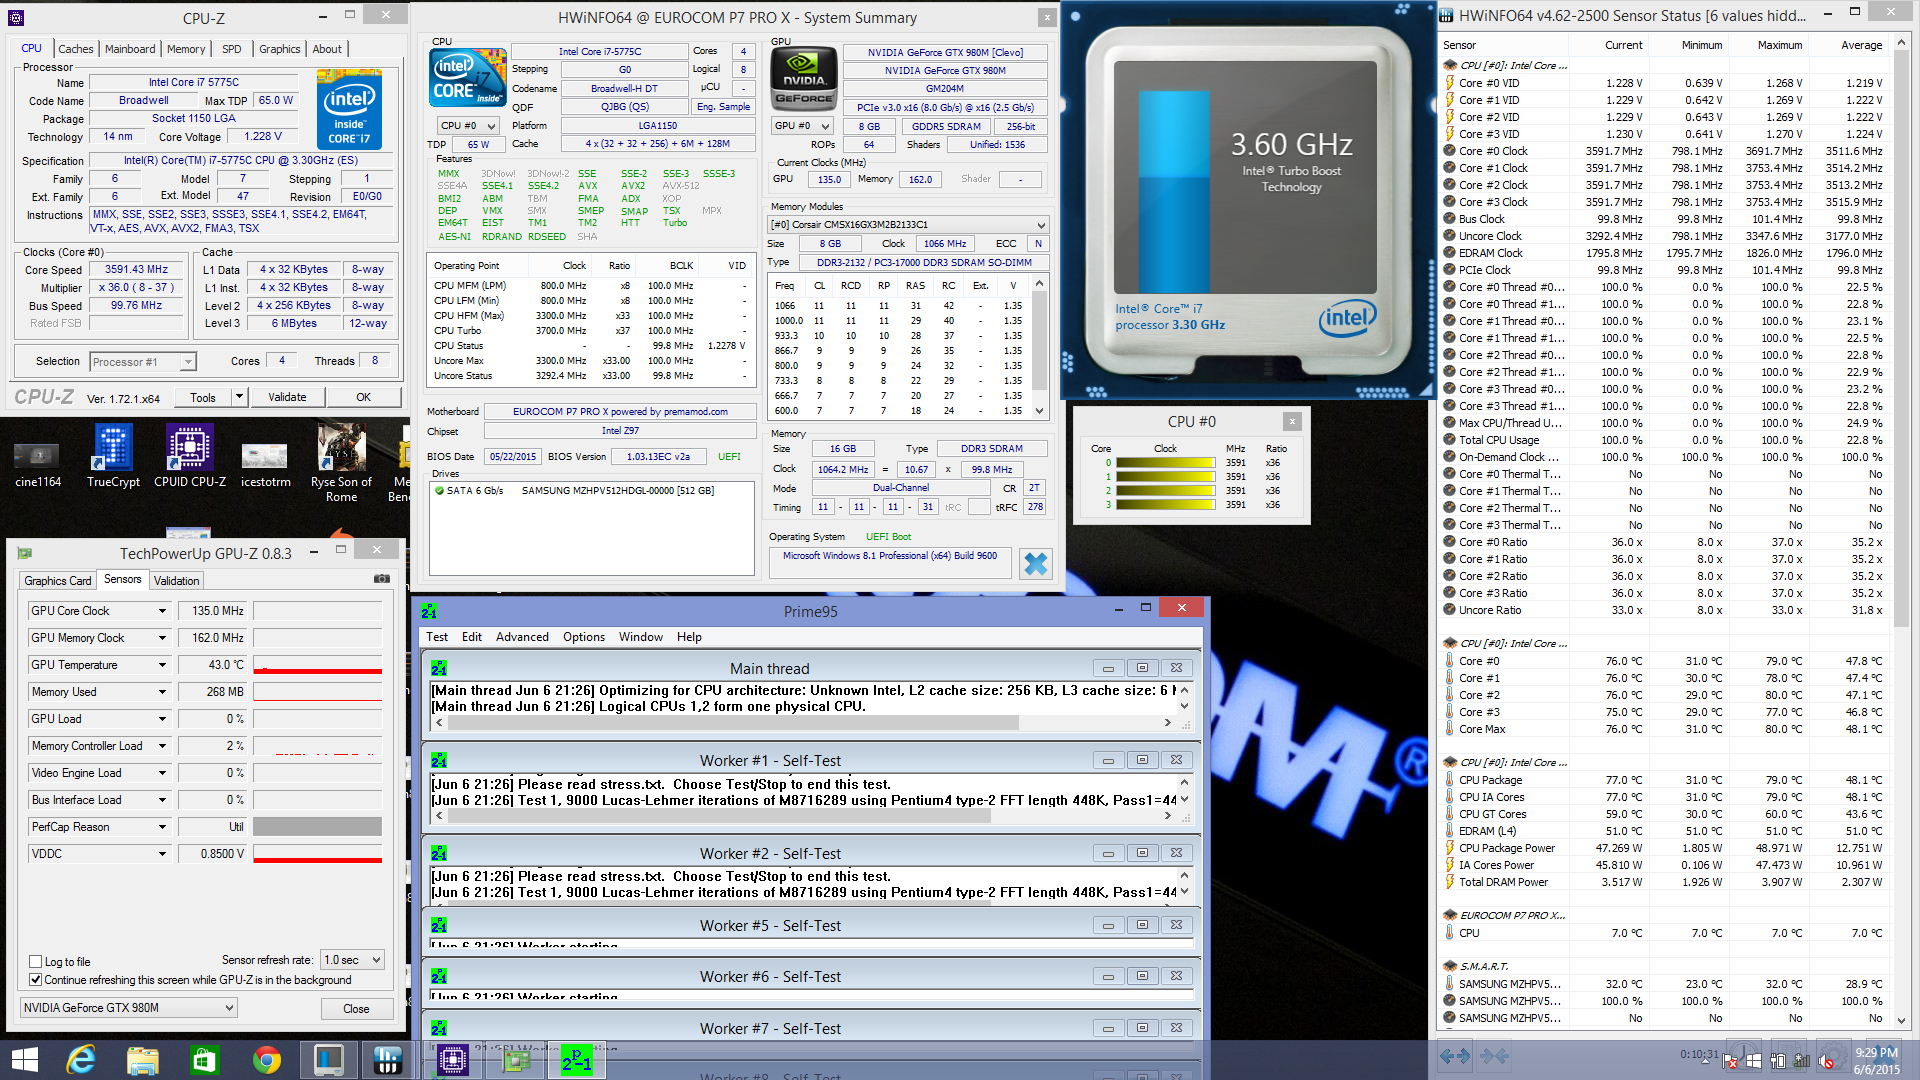Screen dimensions: 1920x1080
Task: Open the GPU Core Clock sensor dropdown
Action: 162,611
